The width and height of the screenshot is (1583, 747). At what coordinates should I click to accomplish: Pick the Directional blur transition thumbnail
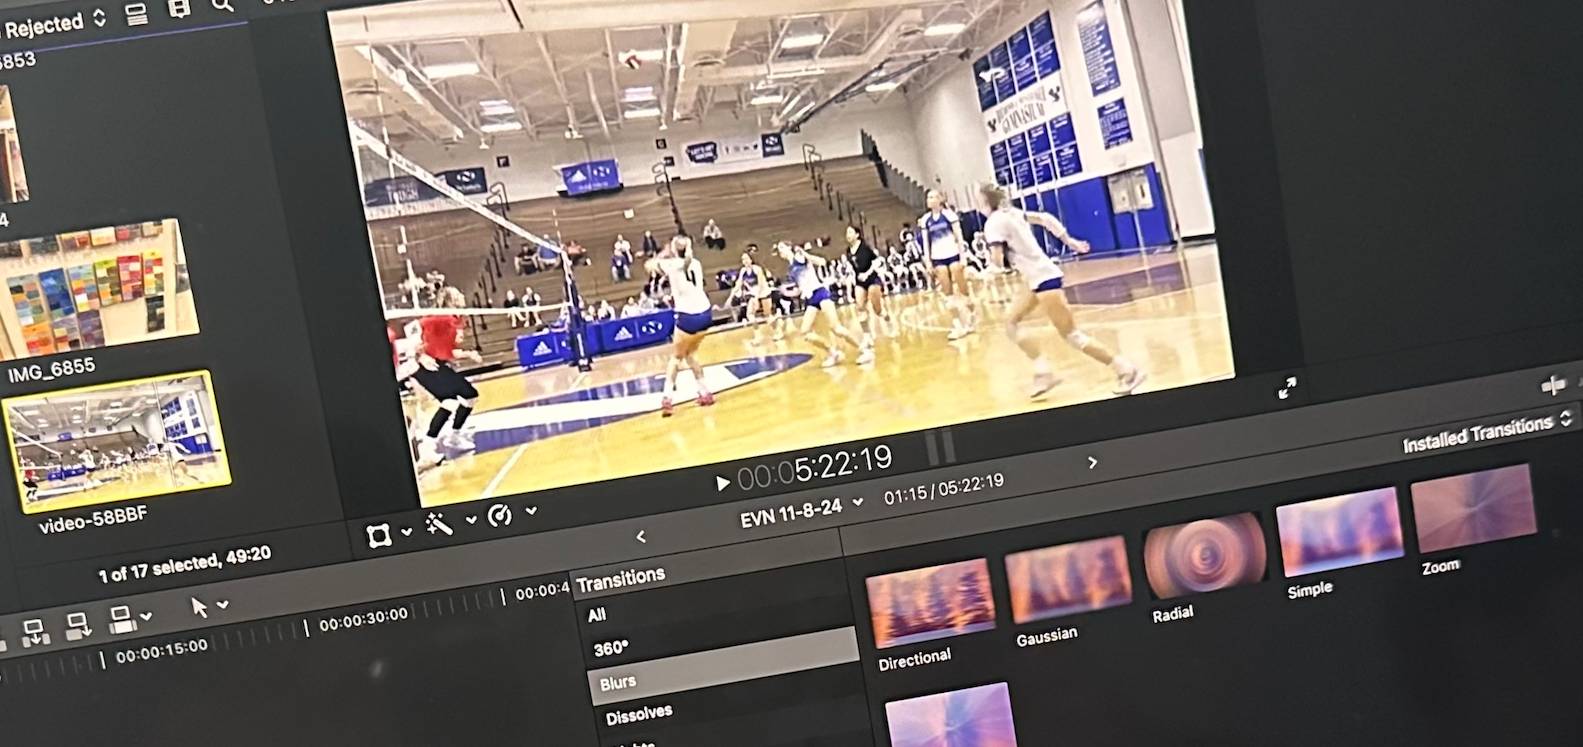[931, 602]
